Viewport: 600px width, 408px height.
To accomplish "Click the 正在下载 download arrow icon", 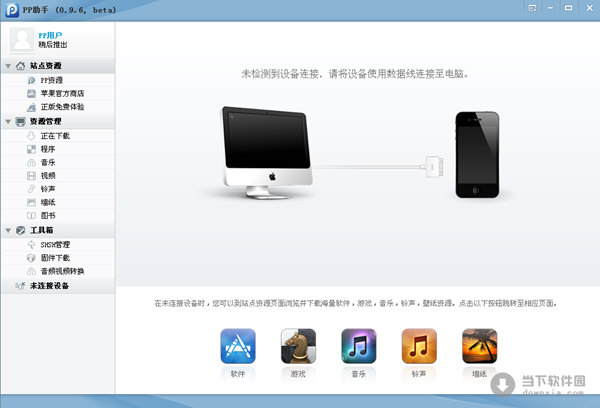I will point(31,136).
